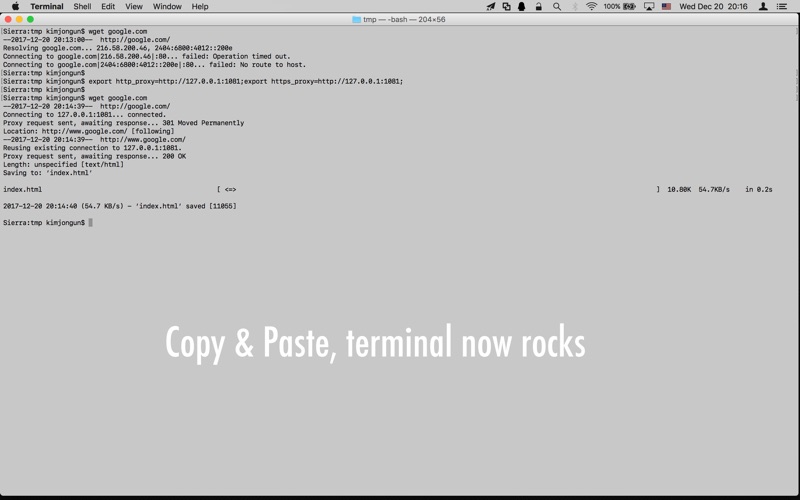Viewport: 800px width, 500px height.
Task: Open the Window menu
Action: point(167,7)
